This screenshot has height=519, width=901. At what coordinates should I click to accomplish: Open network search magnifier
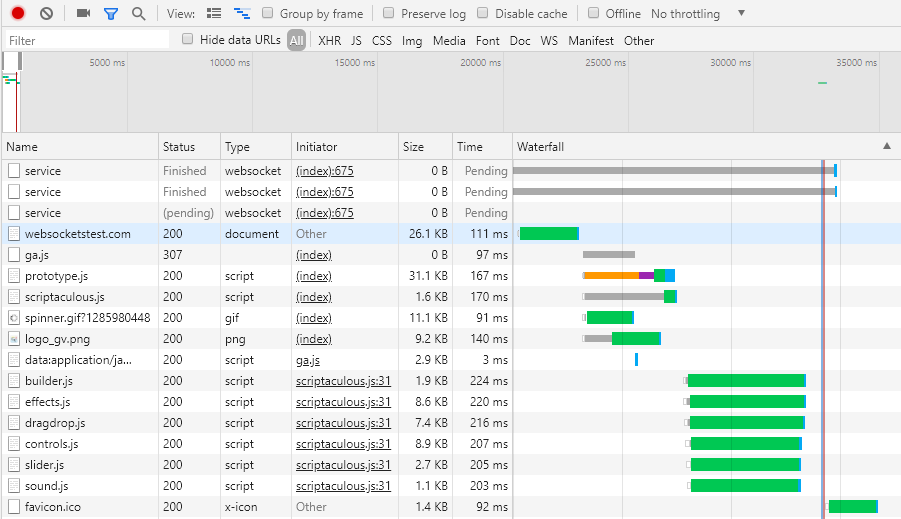(138, 13)
